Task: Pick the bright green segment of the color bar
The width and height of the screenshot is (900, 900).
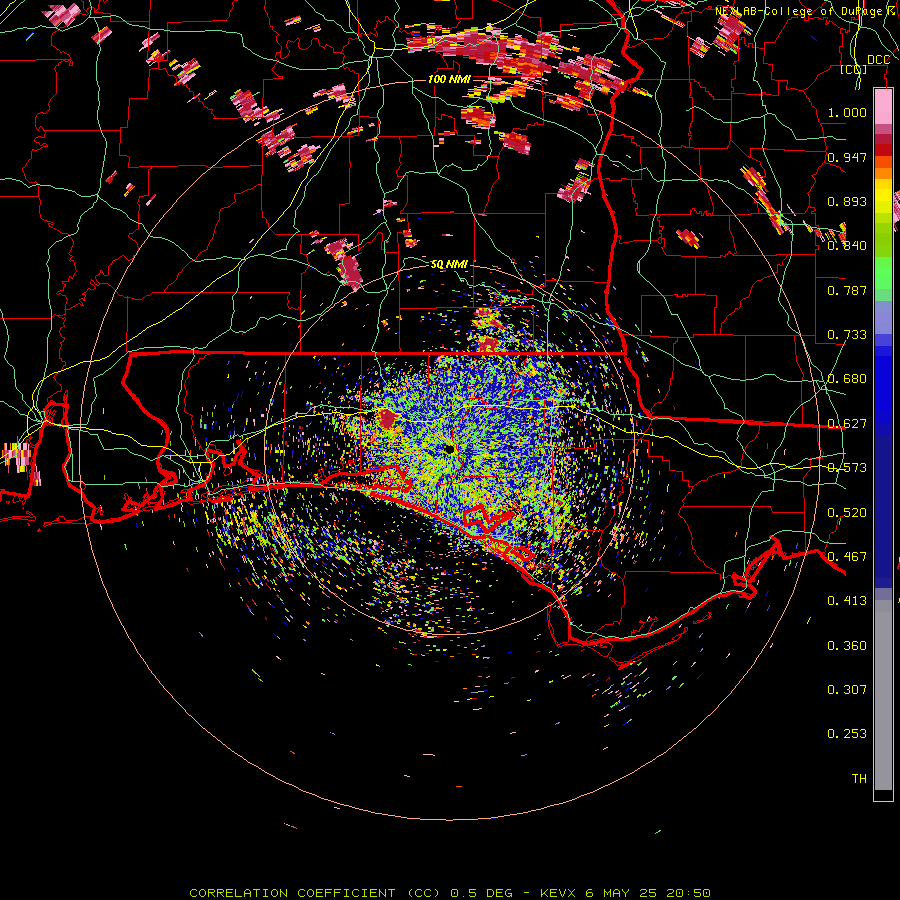Action: click(x=883, y=273)
